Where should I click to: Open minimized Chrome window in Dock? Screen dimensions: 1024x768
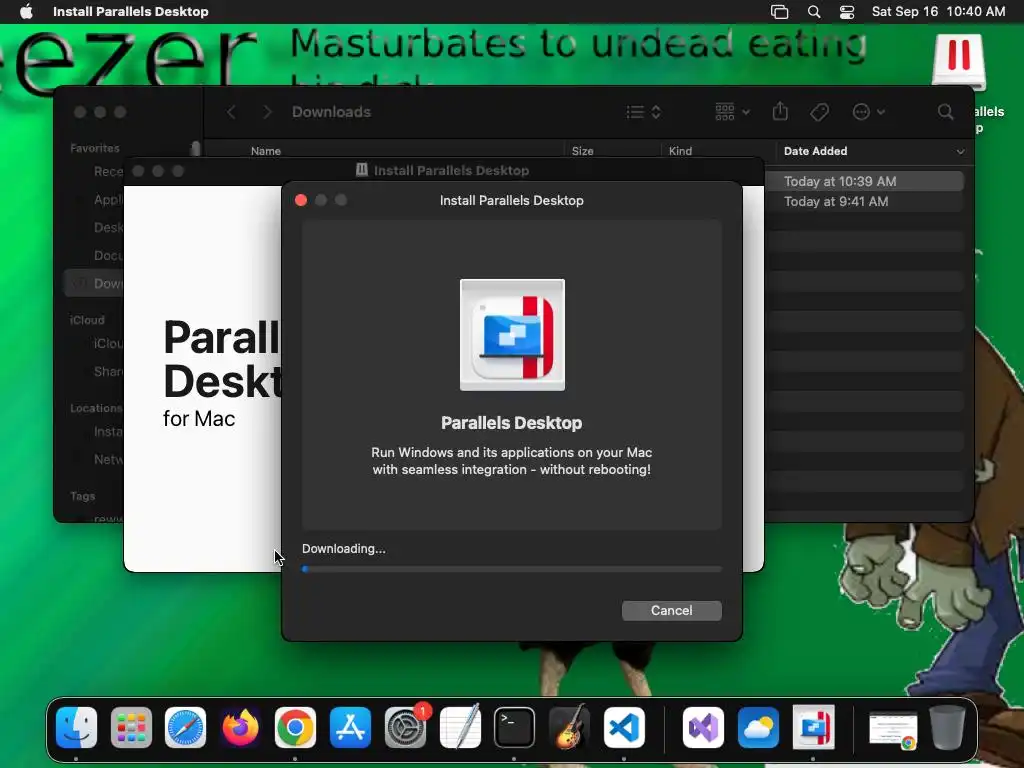[893, 731]
